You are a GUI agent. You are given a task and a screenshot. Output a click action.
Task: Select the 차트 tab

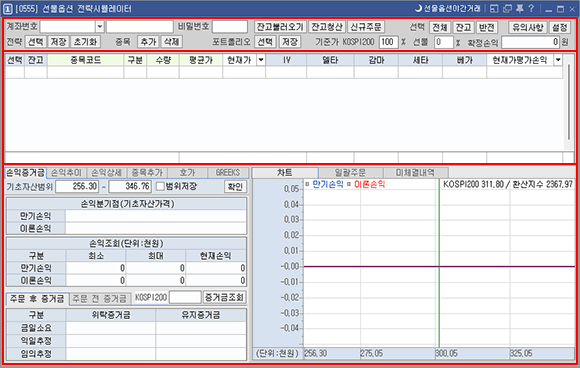[285, 172]
